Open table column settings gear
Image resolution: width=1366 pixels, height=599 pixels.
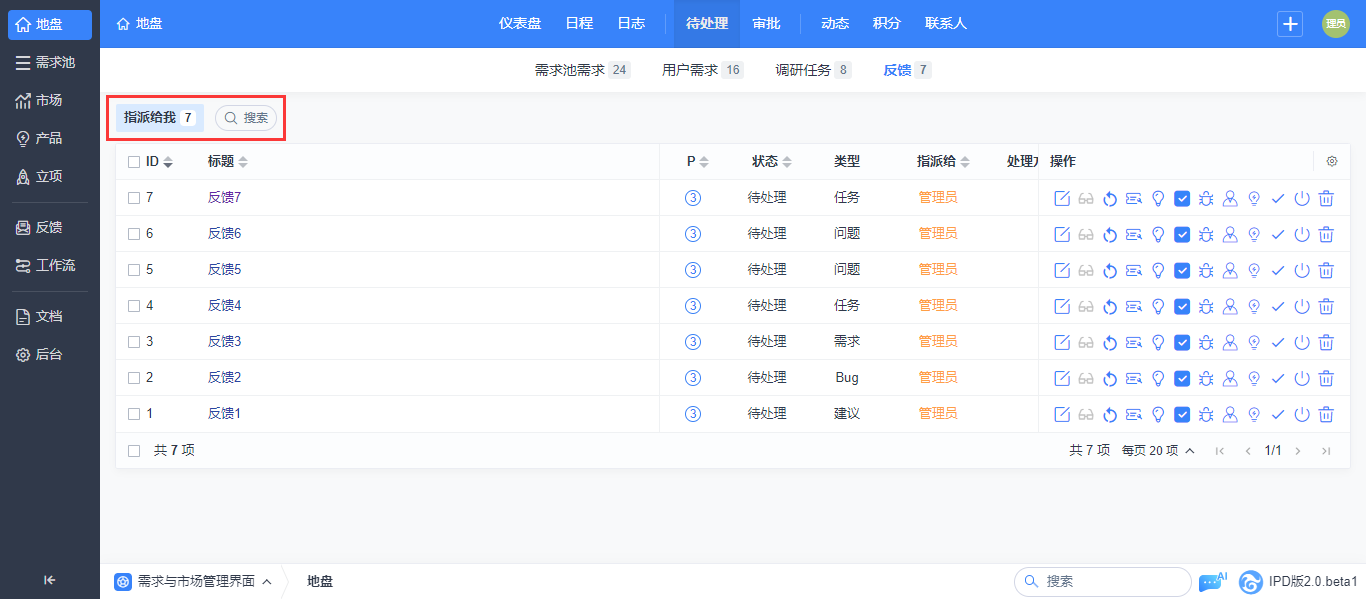point(1332,162)
